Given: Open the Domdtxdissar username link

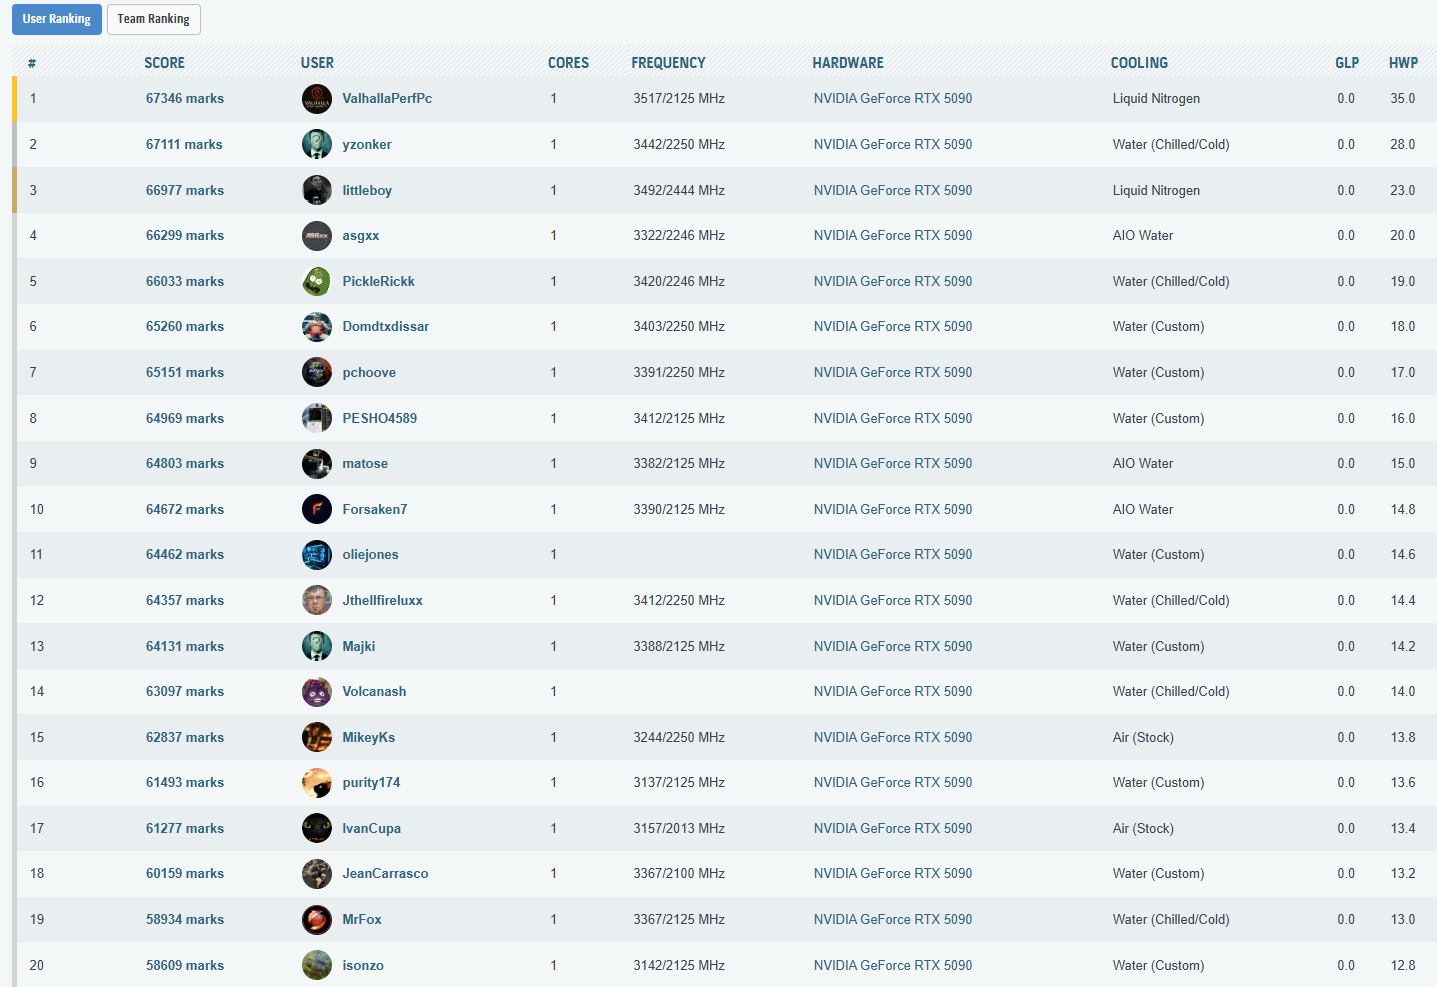Looking at the screenshot, I should pyautogui.click(x=385, y=326).
